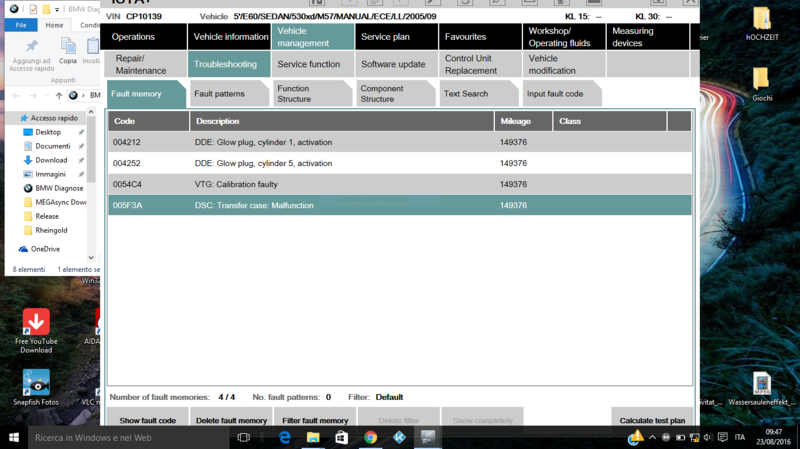
Task: Click the Windows search box
Action: pyautogui.click(x=128, y=437)
